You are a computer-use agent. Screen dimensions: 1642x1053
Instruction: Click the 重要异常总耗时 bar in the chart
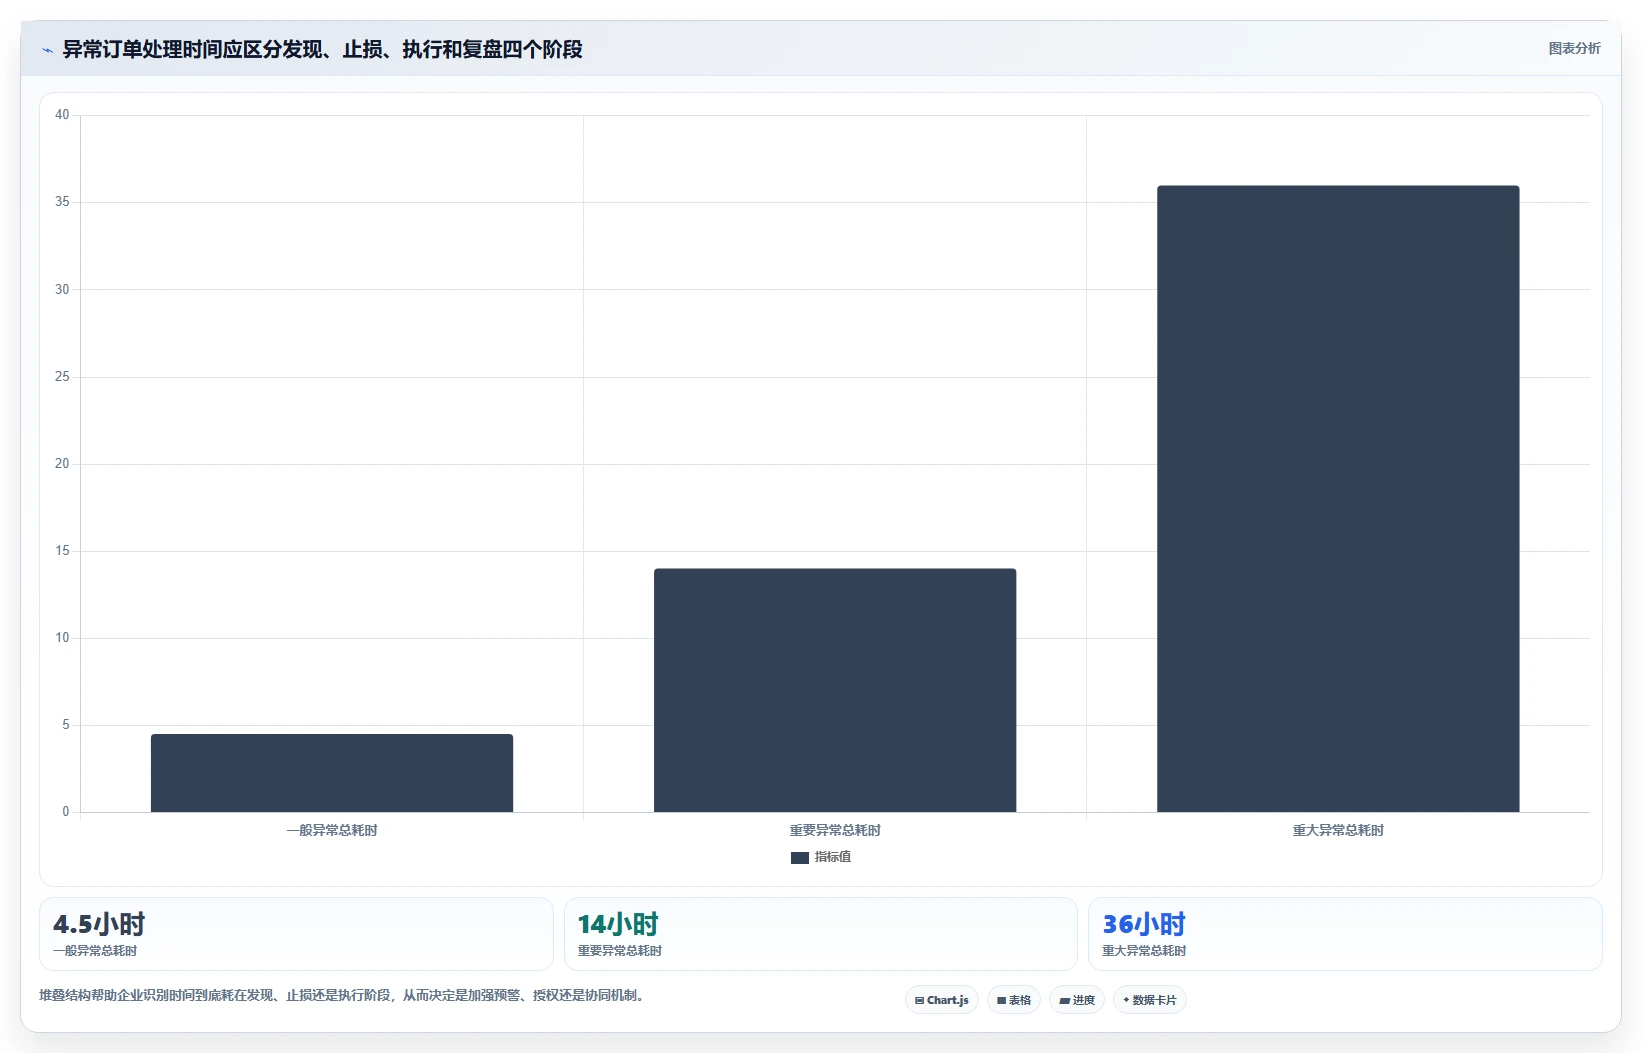[835, 690]
